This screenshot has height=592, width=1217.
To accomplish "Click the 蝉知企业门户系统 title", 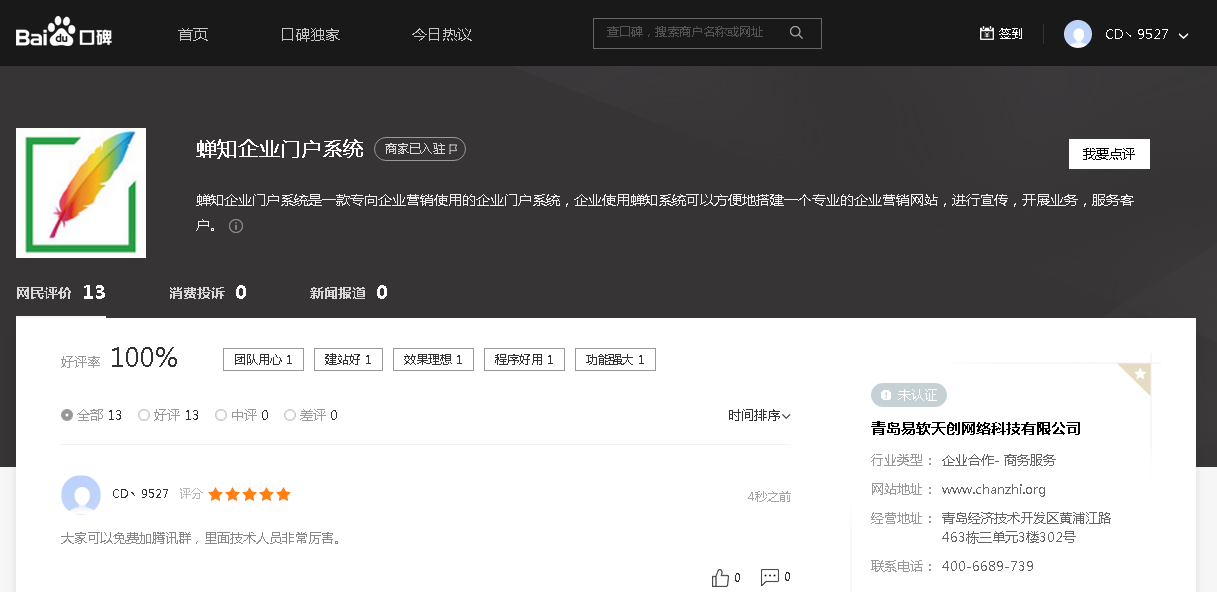I will pyautogui.click(x=280, y=149).
